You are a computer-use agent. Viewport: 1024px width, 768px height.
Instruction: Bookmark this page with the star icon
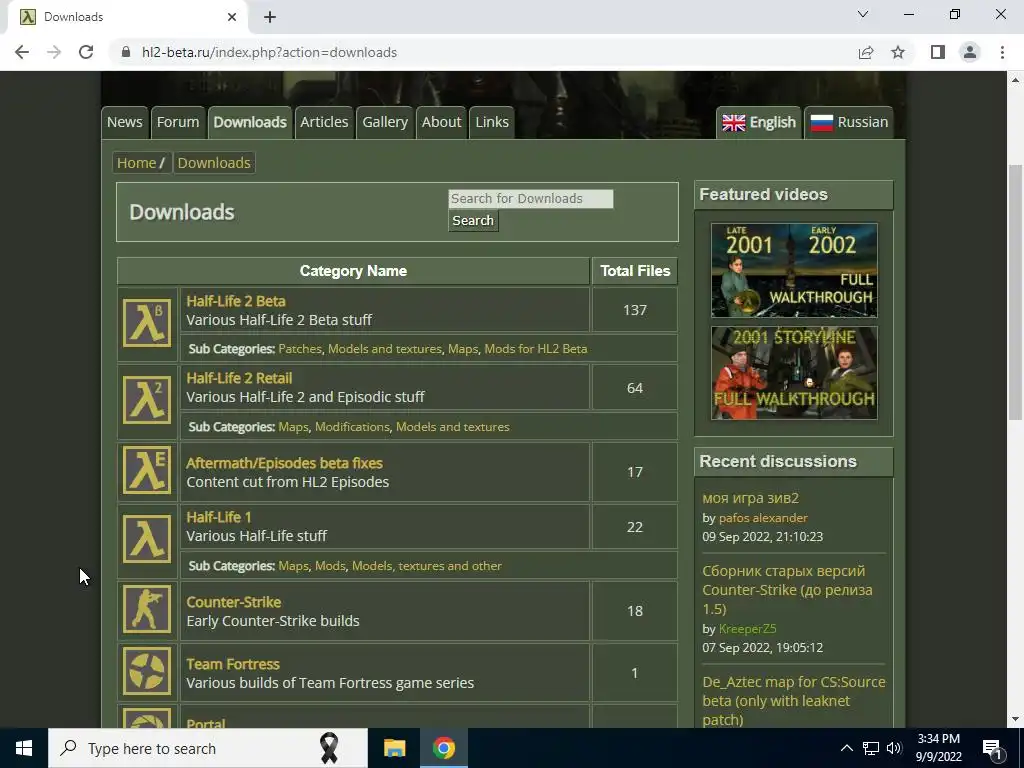898,52
